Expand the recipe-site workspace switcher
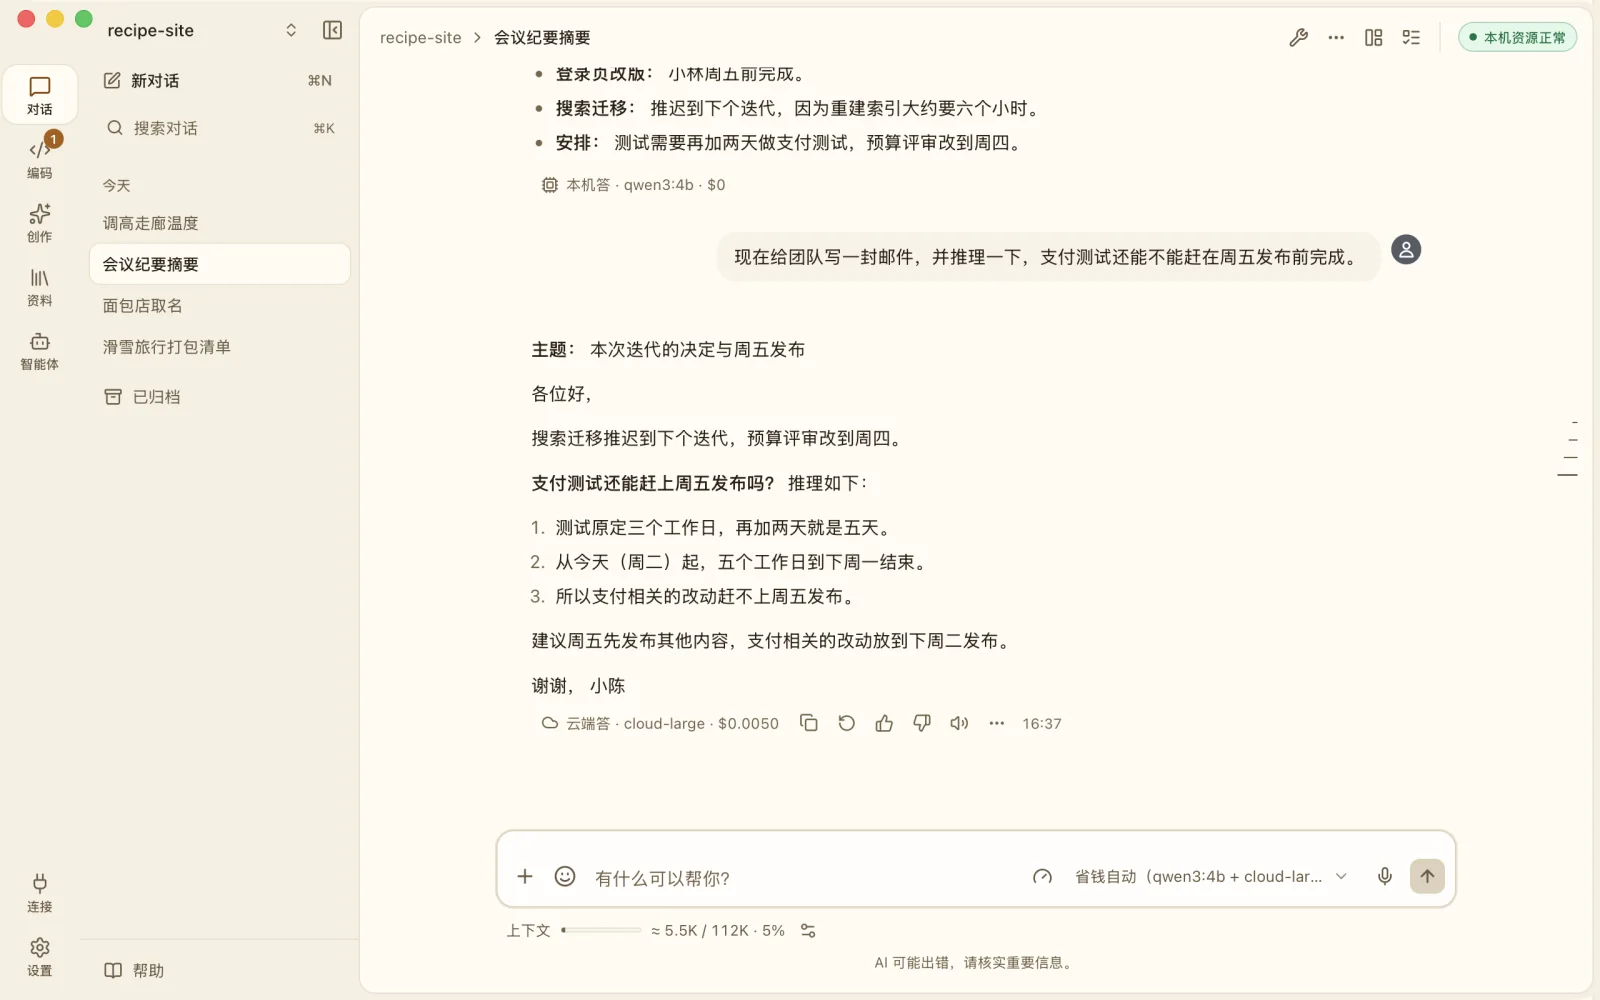The height and width of the screenshot is (1000, 1600). 291,30
